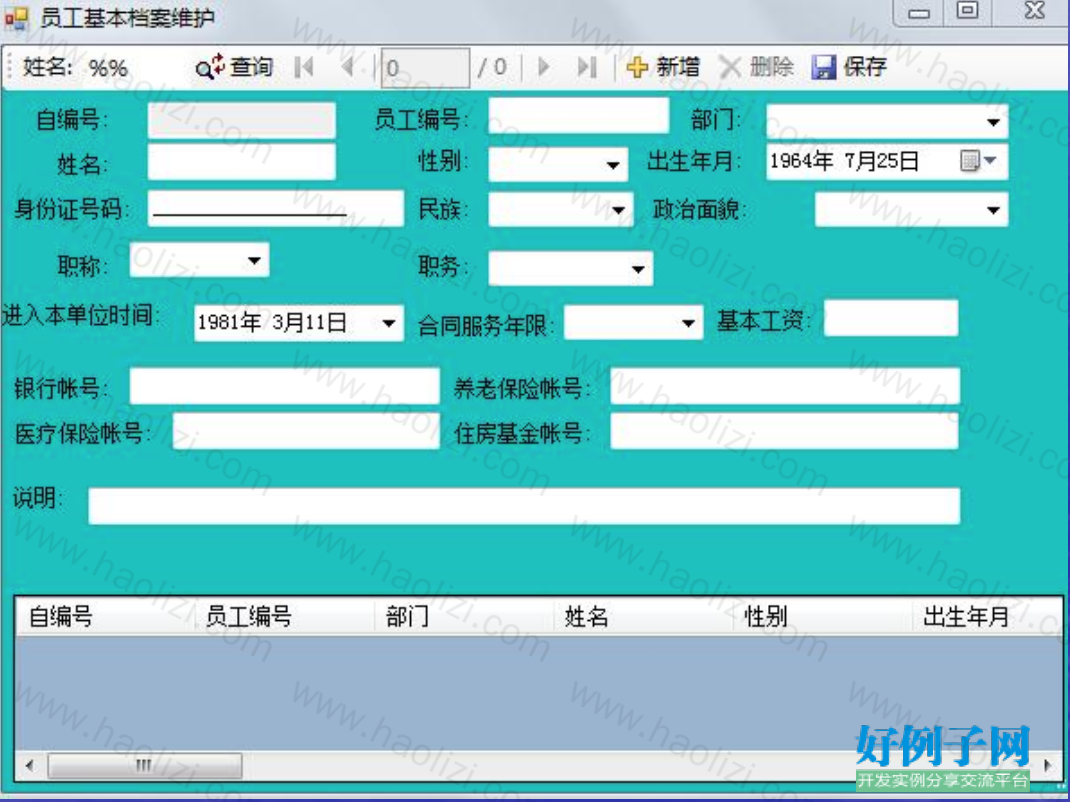Focus the 员工编号 input field
Viewport: 1070px width, 802px height.
[x=579, y=115]
